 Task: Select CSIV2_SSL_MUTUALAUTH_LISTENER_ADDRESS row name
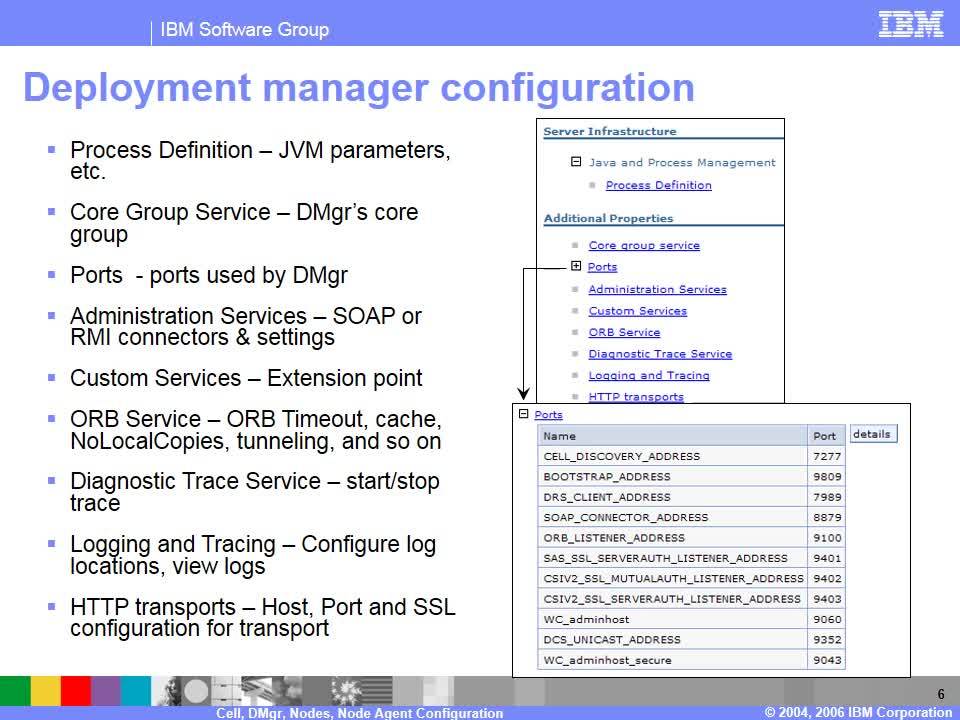[x=673, y=579]
